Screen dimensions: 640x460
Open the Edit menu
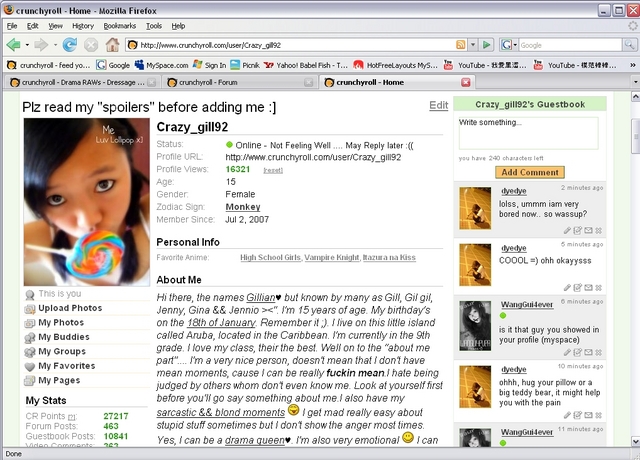(32, 26)
